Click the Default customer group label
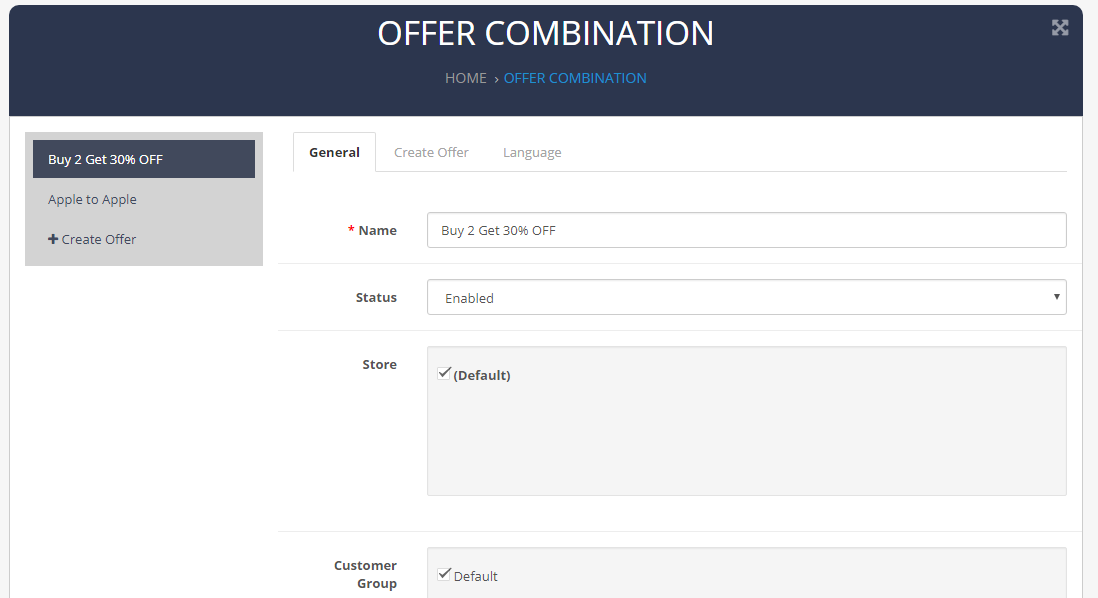The height and width of the screenshot is (598, 1098). click(475, 576)
